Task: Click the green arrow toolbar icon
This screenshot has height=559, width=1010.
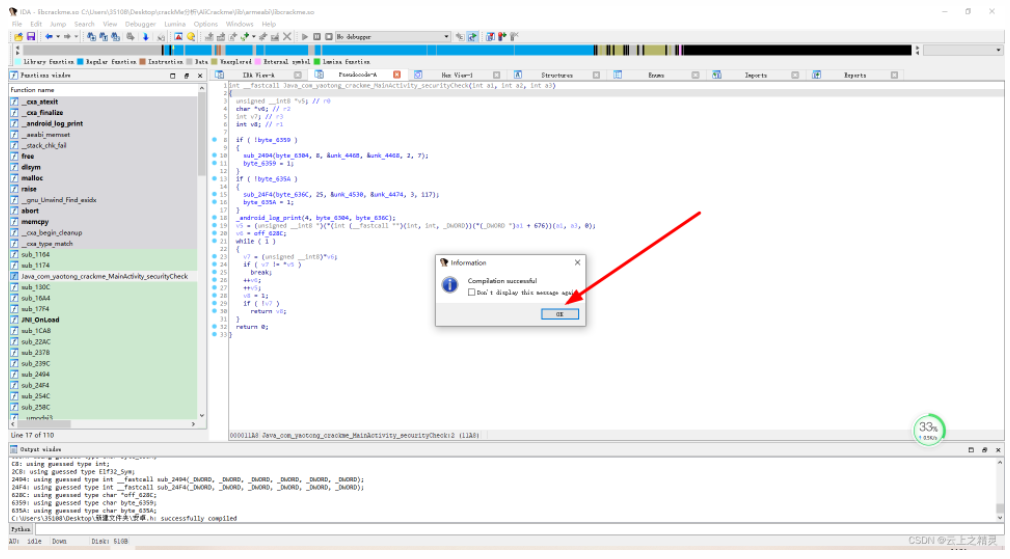Action: [x=245, y=37]
